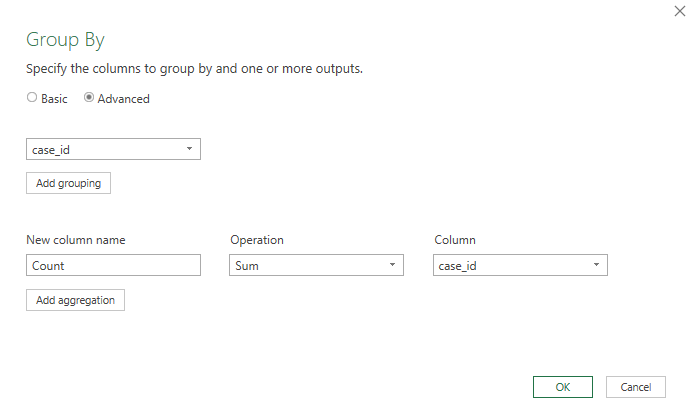Confirm the grouping with OK

tap(563, 387)
